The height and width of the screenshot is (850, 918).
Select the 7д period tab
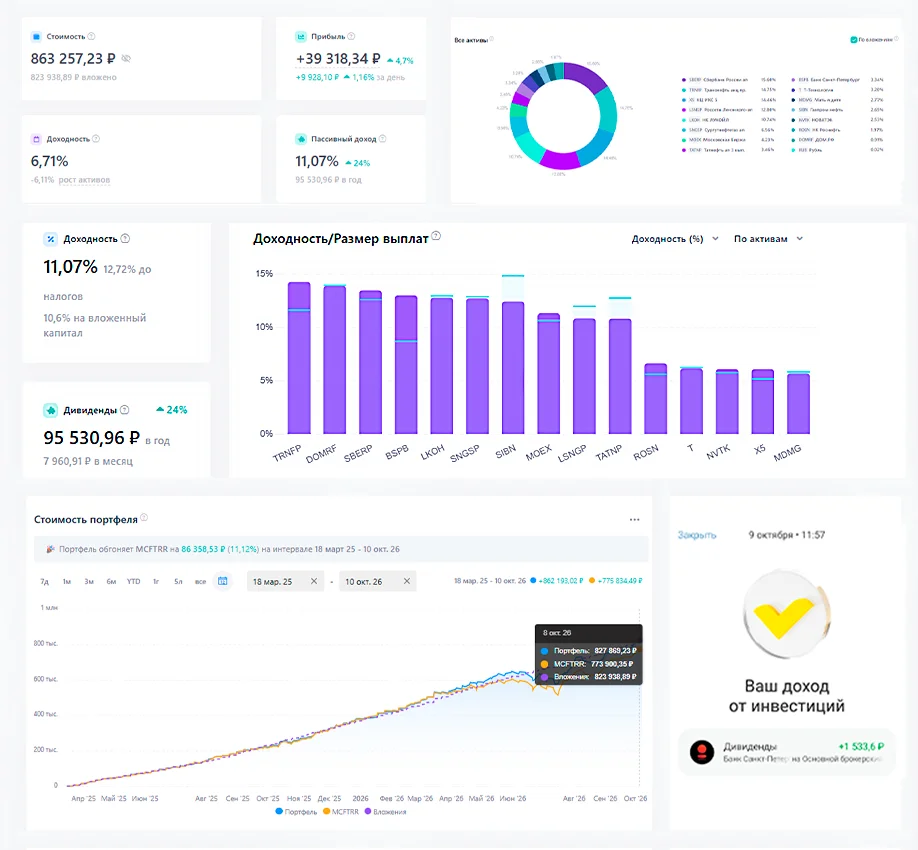(44, 581)
